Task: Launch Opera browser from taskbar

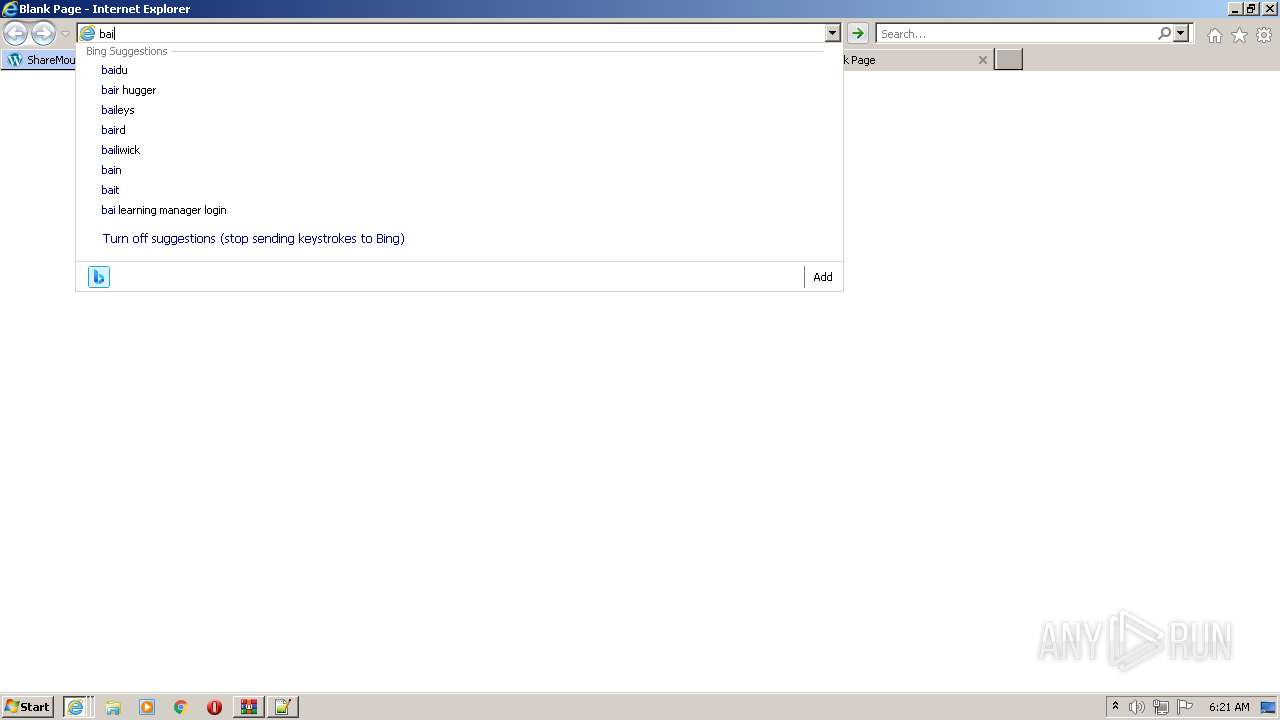Action: pyautogui.click(x=214, y=707)
